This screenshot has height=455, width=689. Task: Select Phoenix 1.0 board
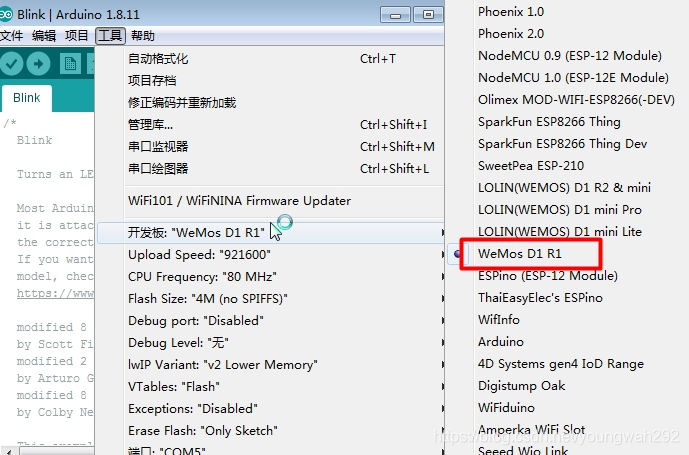tap(511, 12)
